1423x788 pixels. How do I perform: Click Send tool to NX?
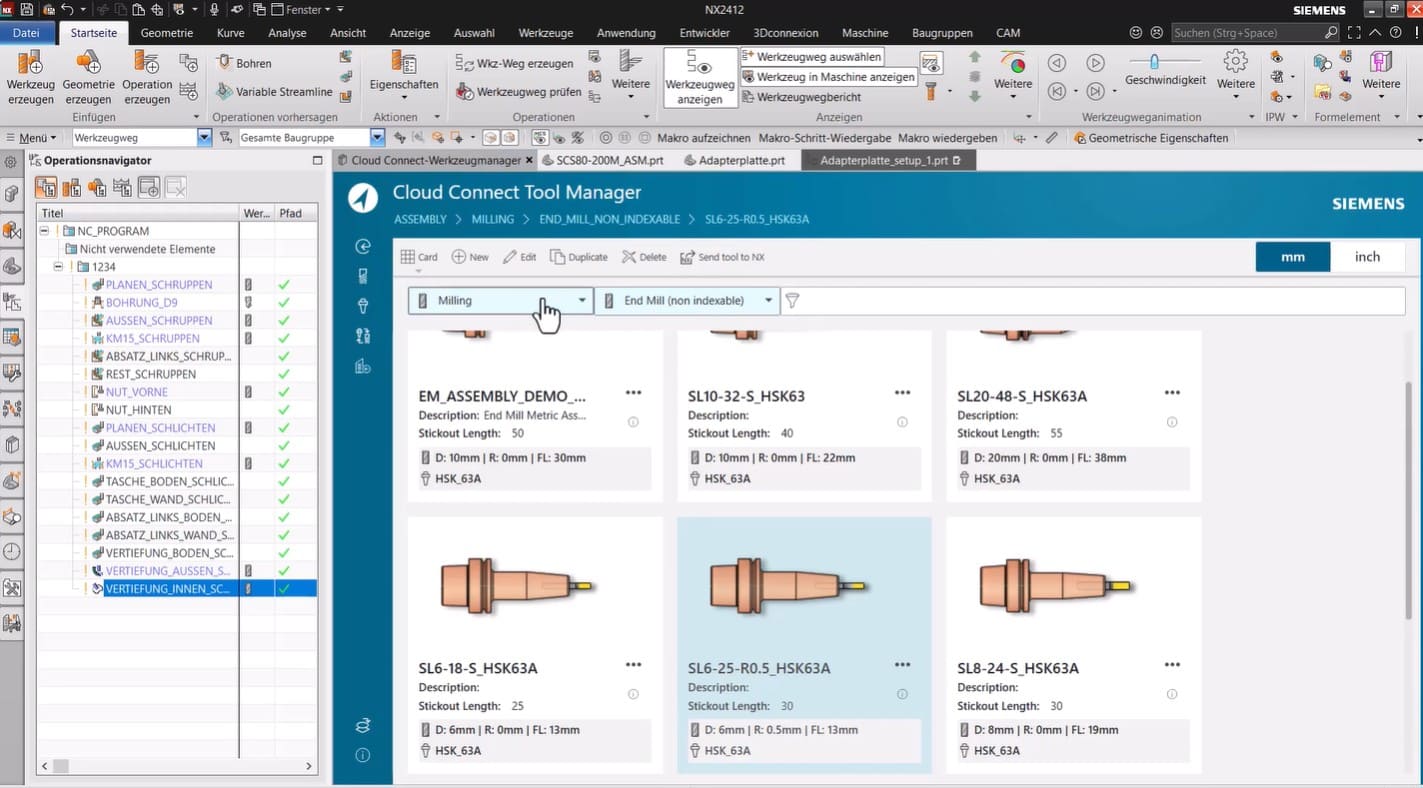722,257
